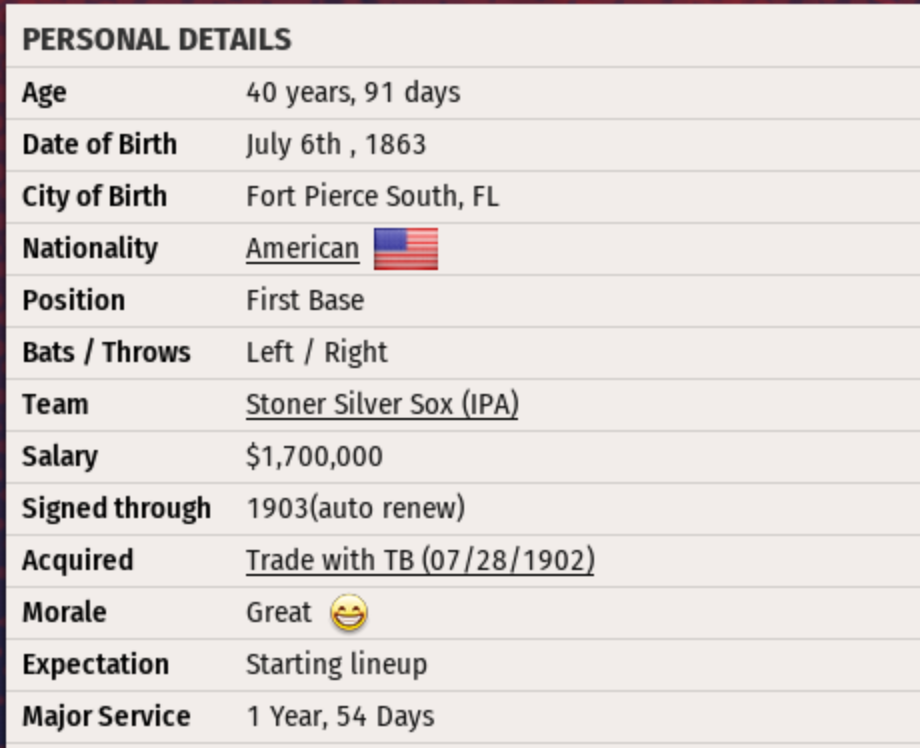Select the $1,700,000 salary value

pyautogui.click(x=314, y=457)
